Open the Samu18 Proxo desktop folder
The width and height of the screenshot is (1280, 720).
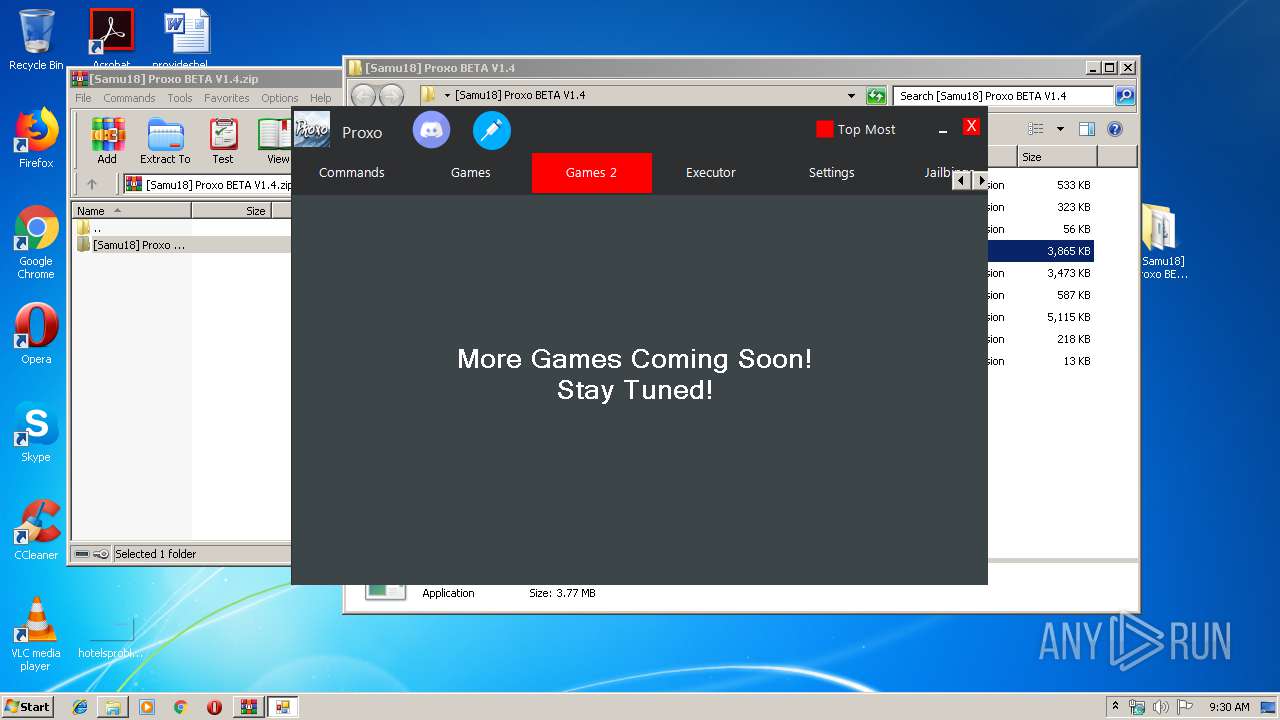[x=1162, y=242]
